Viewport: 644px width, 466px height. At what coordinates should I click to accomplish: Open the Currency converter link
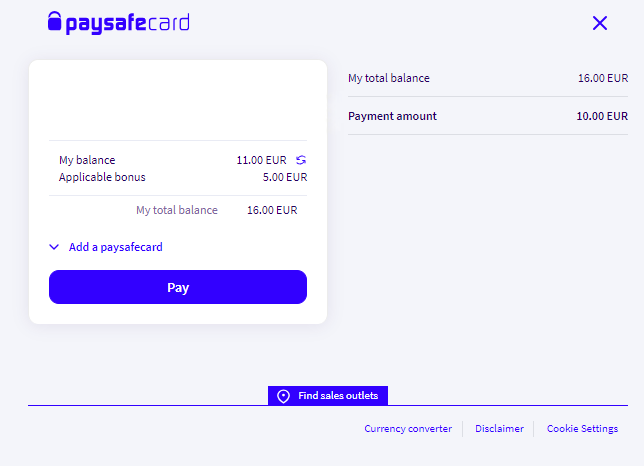coord(408,428)
